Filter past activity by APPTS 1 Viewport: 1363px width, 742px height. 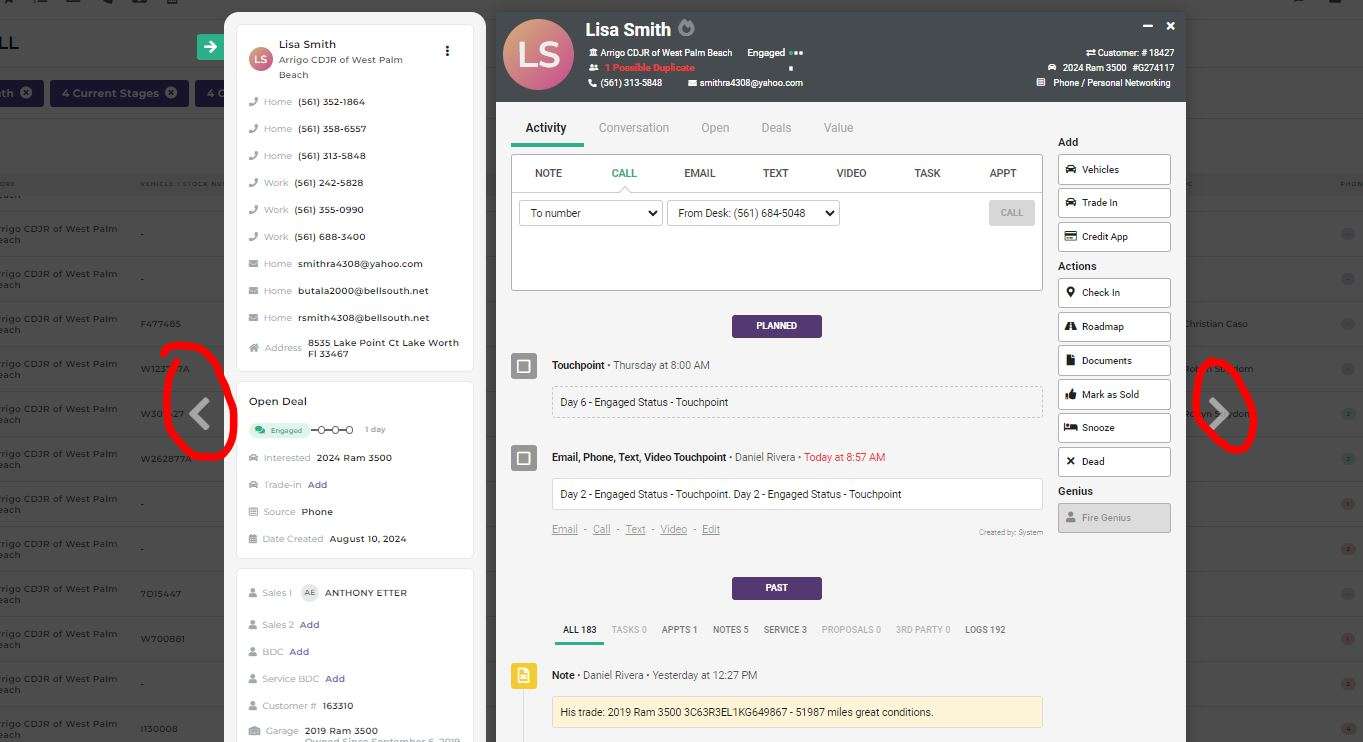[x=680, y=630]
